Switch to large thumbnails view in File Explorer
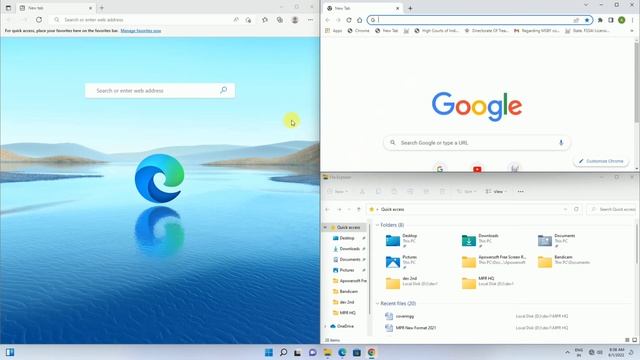The width and height of the screenshot is (640, 360). click(634, 340)
